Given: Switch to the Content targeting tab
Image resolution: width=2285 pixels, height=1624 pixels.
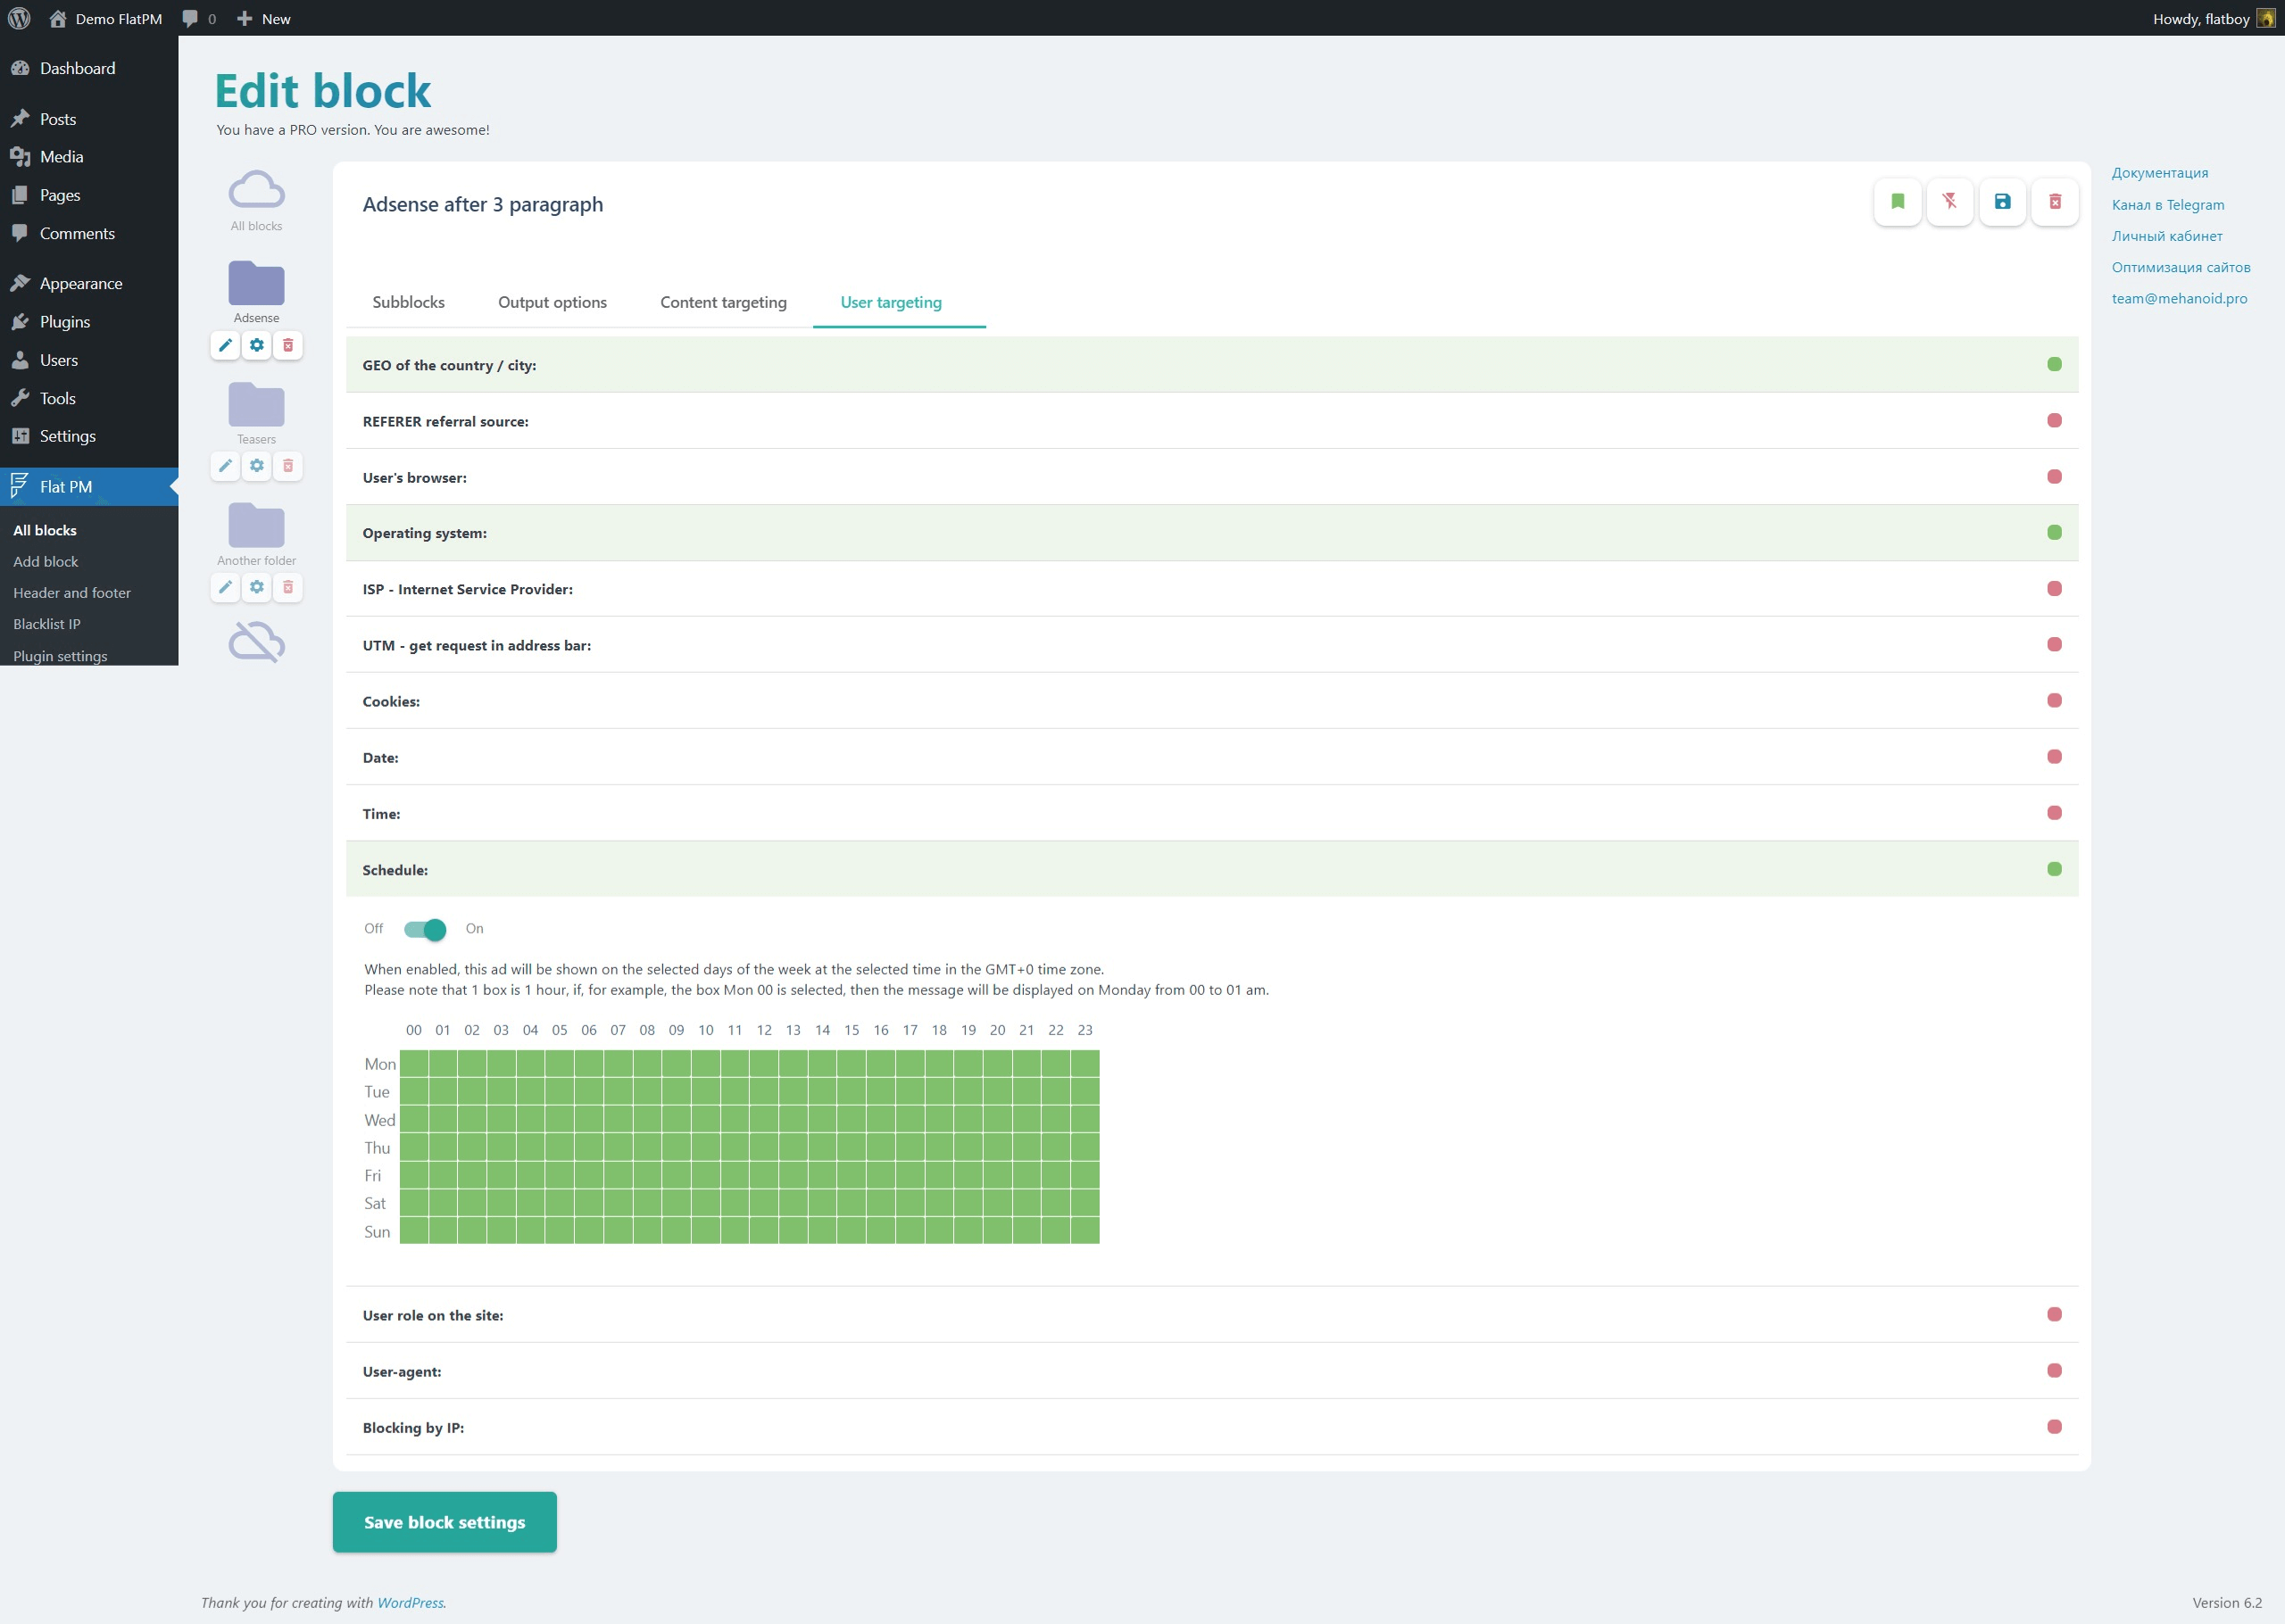Looking at the screenshot, I should 723,302.
